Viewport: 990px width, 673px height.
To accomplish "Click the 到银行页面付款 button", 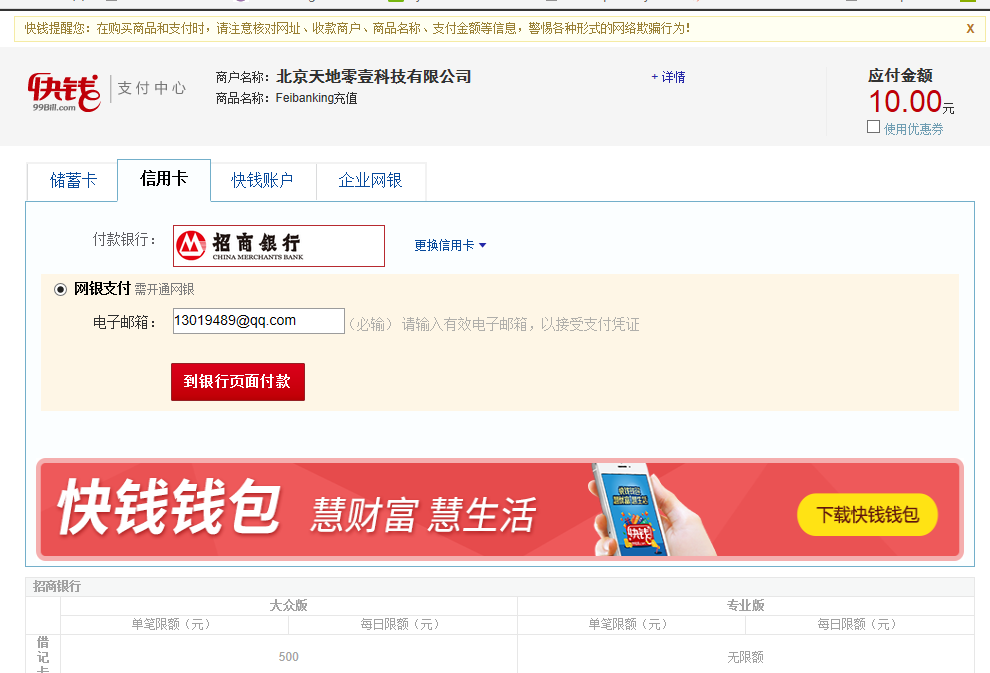I will coord(237,381).
